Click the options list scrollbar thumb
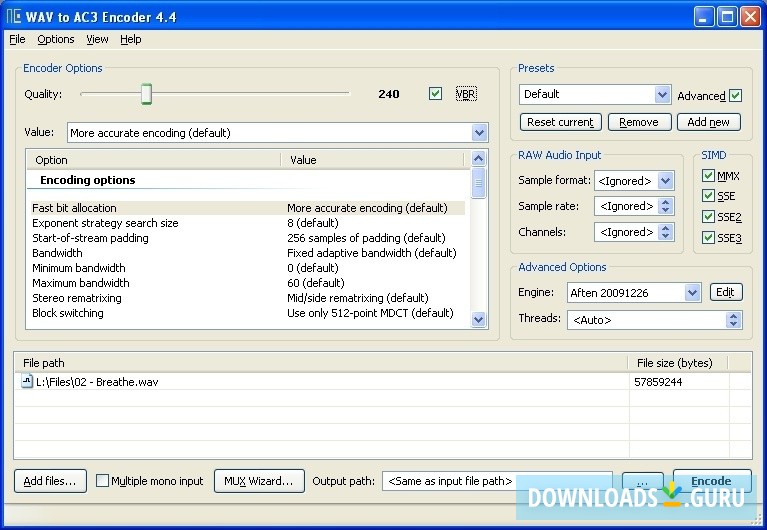Screen dimensions: 767x530 coord(478,183)
